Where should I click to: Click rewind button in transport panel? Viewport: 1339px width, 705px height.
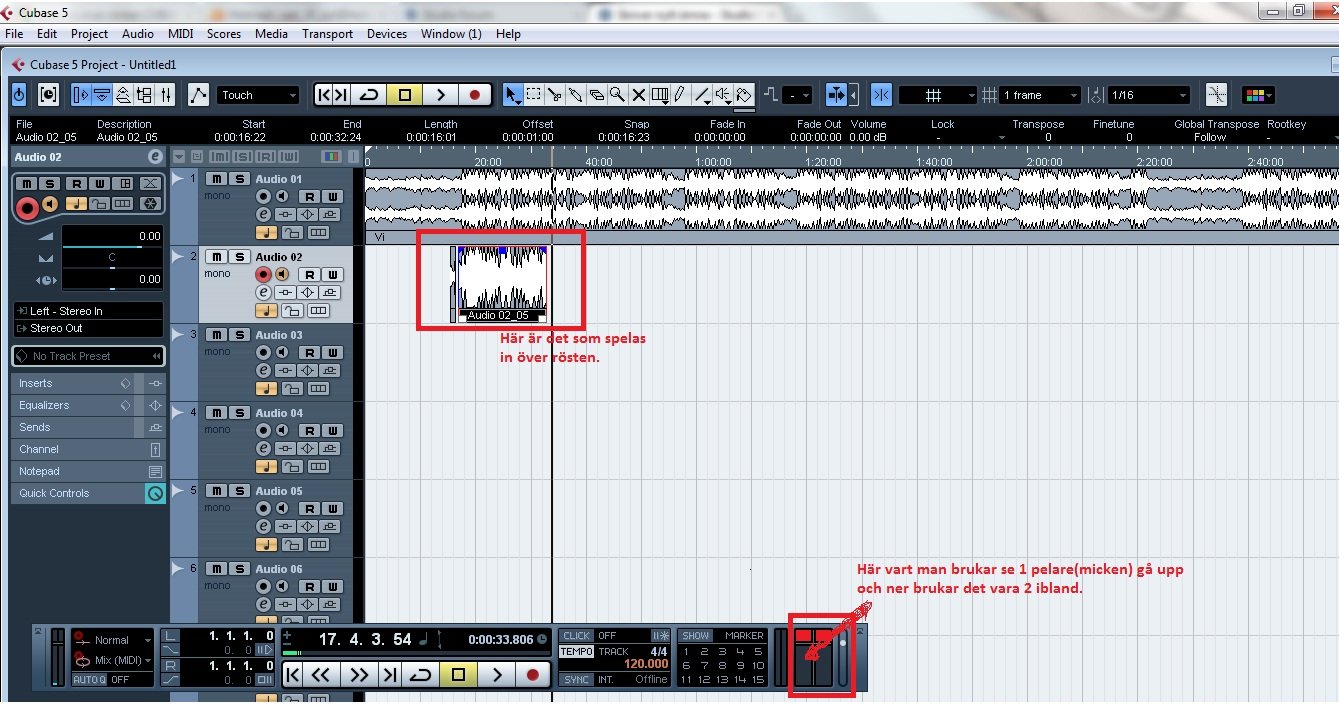[x=320, y=675]
